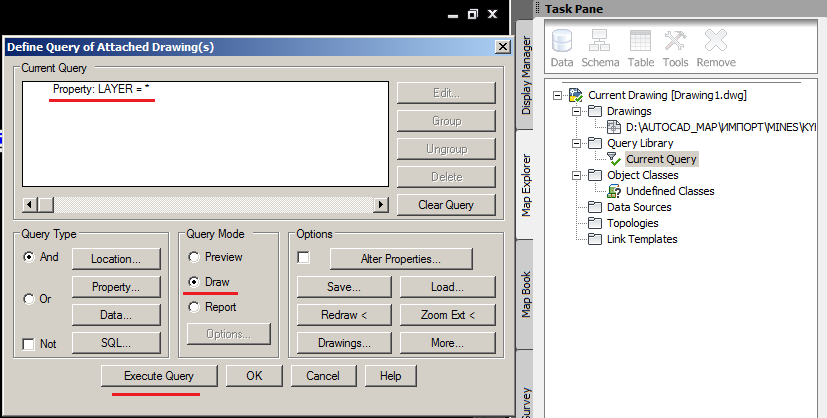Switch to Map Explorer tab
Screen dimensions: 827x418
(x=526, y=185)
